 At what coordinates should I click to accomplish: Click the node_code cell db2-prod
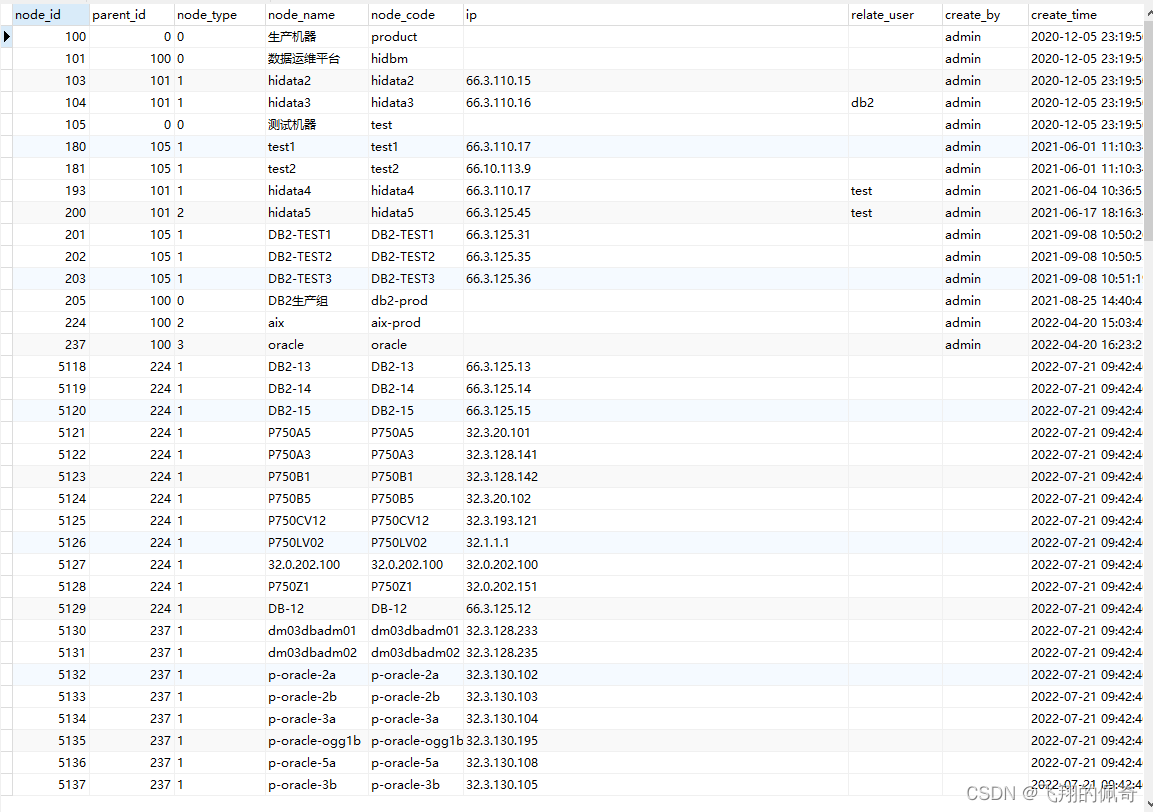pos(400,301)
